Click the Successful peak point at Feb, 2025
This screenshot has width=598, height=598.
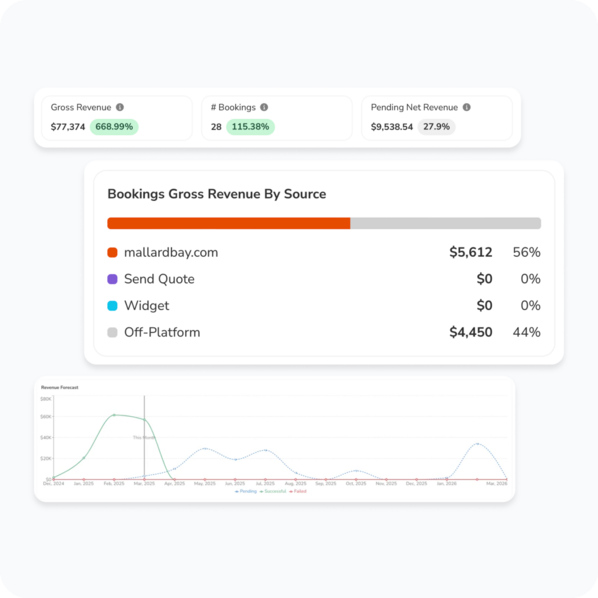tap(114, 415)
